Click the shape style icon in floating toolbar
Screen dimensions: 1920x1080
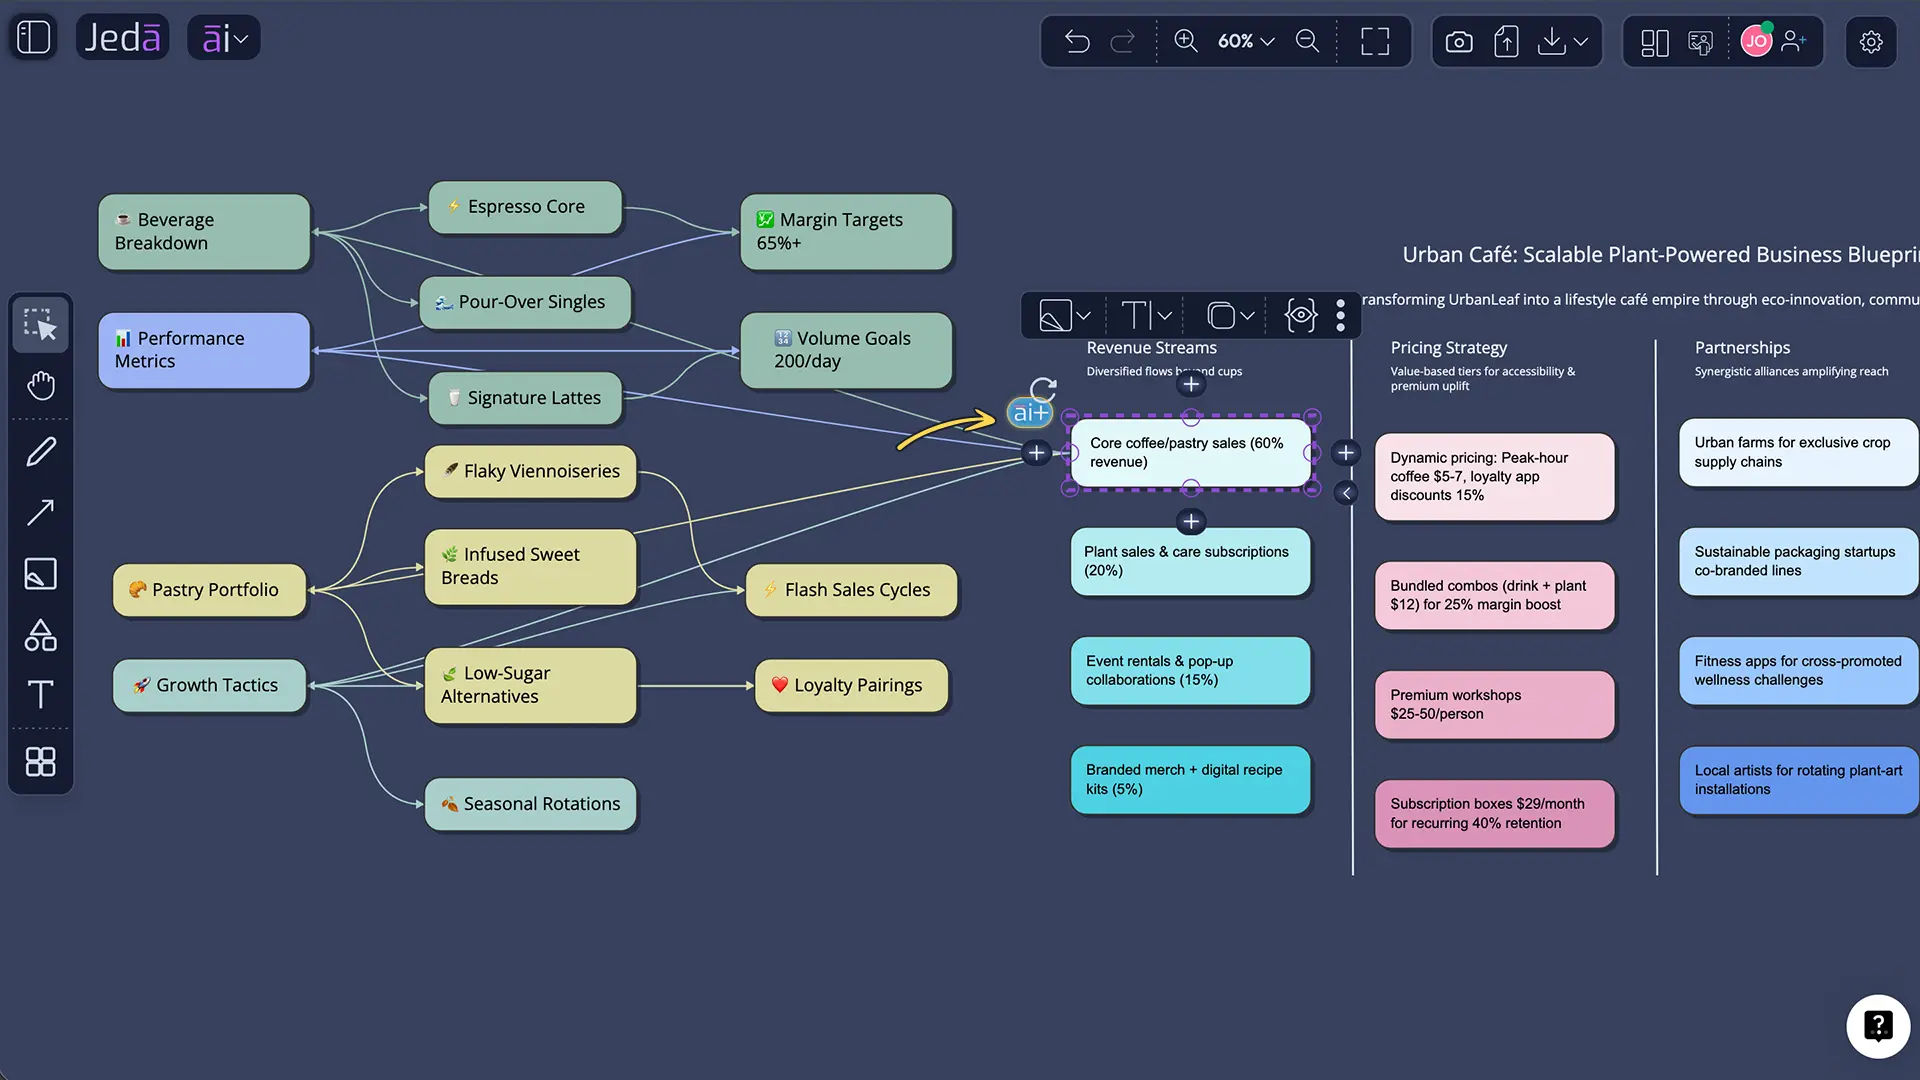(x=1221, y=316)
